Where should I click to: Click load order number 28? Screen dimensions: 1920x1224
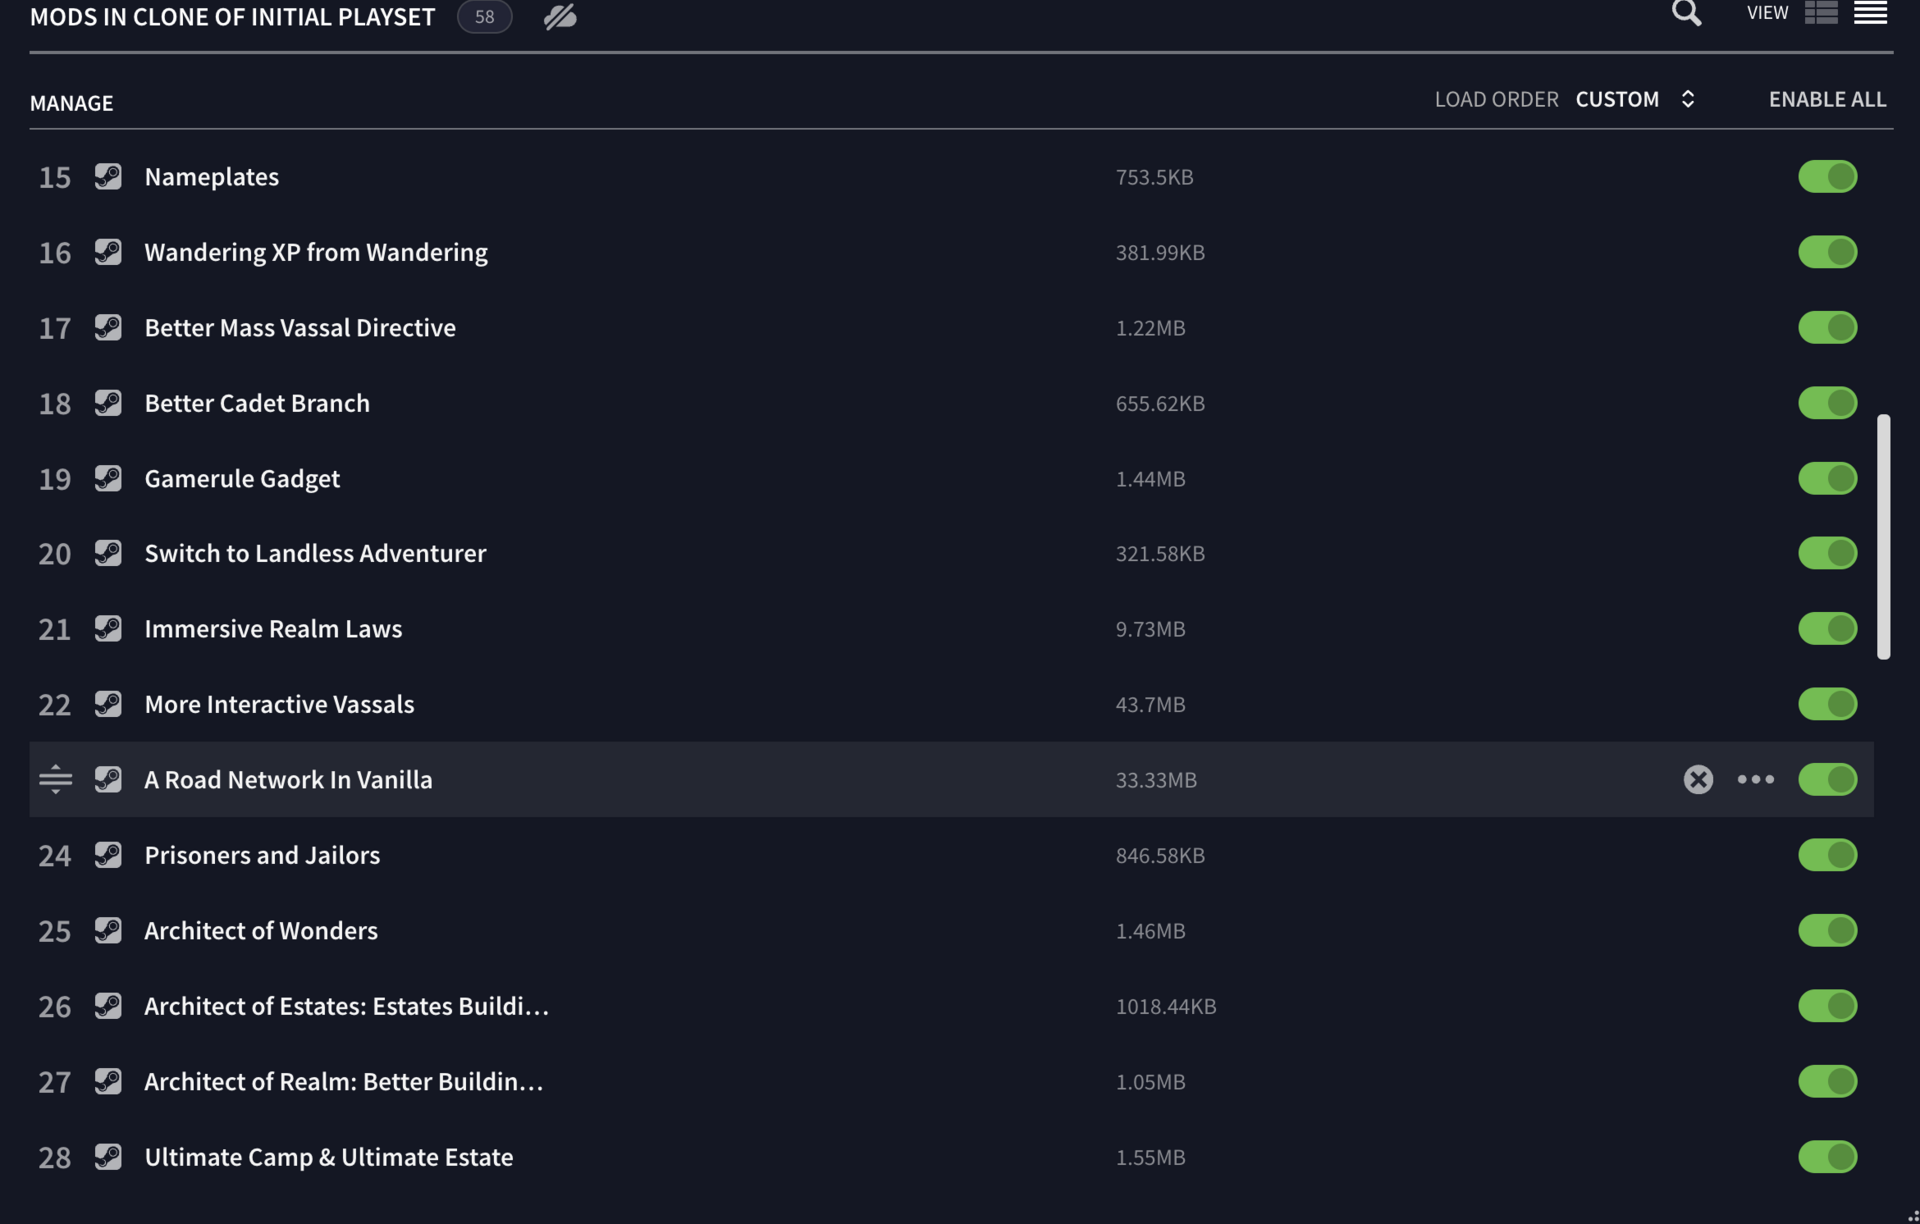[55, 1157]
